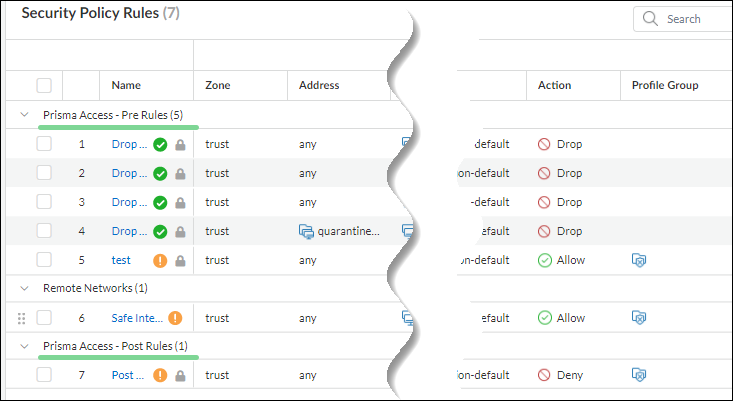The height and width of the screenshot is (401, 733).
Task: Select the checkbox for rule 3
Action: 44,202
